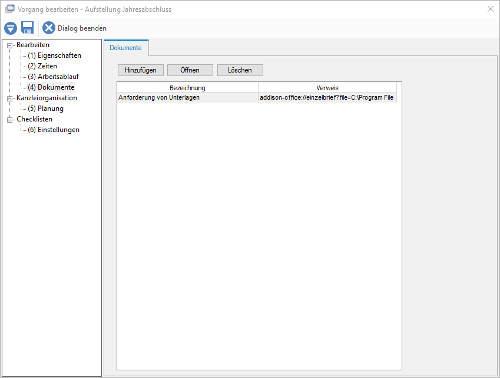Select (4) Dokumente tree entry
Screen dimensions: 500x378
[x=51, y=87]
